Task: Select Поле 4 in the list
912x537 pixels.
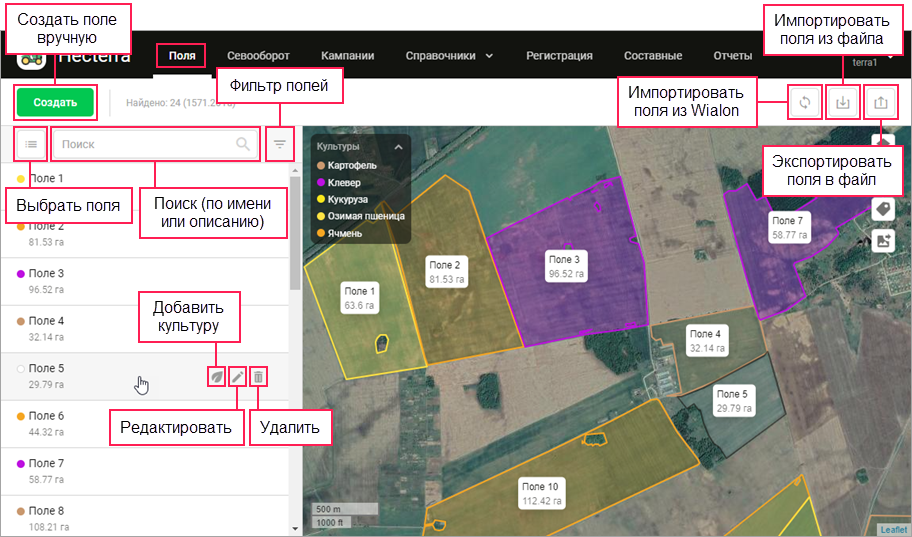Action: (x=144, y=329)
